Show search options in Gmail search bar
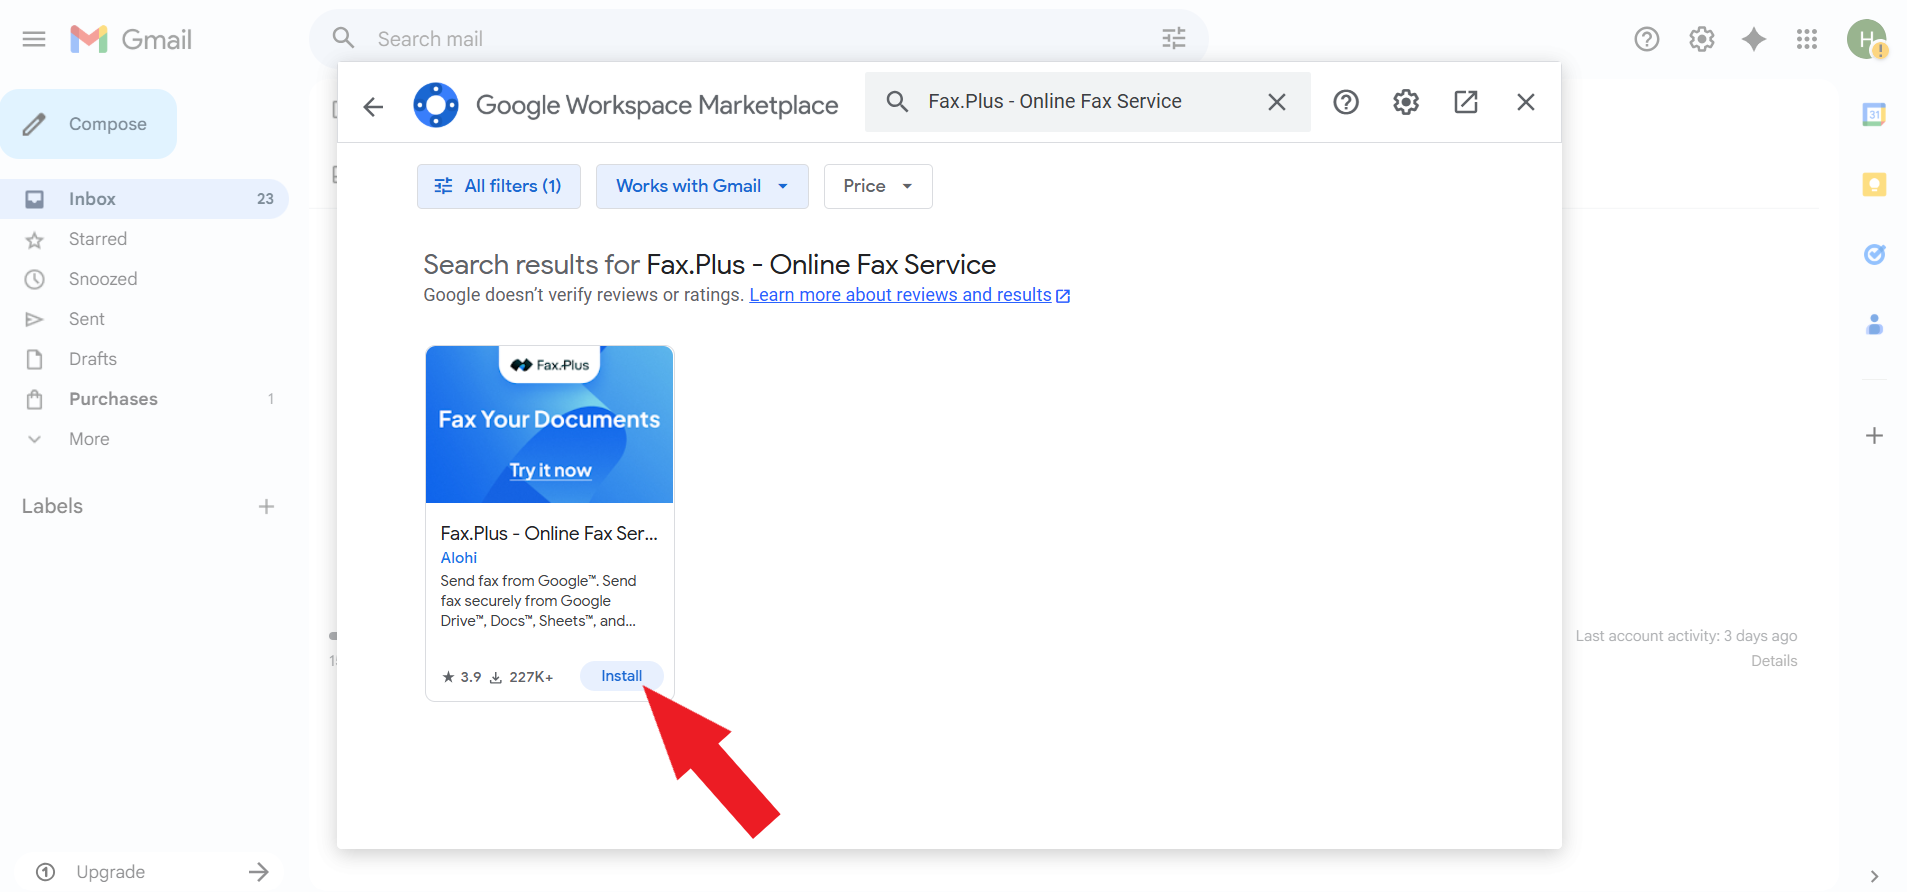The height and width of the screenshot is (892, 1907). click(1173, 38)
